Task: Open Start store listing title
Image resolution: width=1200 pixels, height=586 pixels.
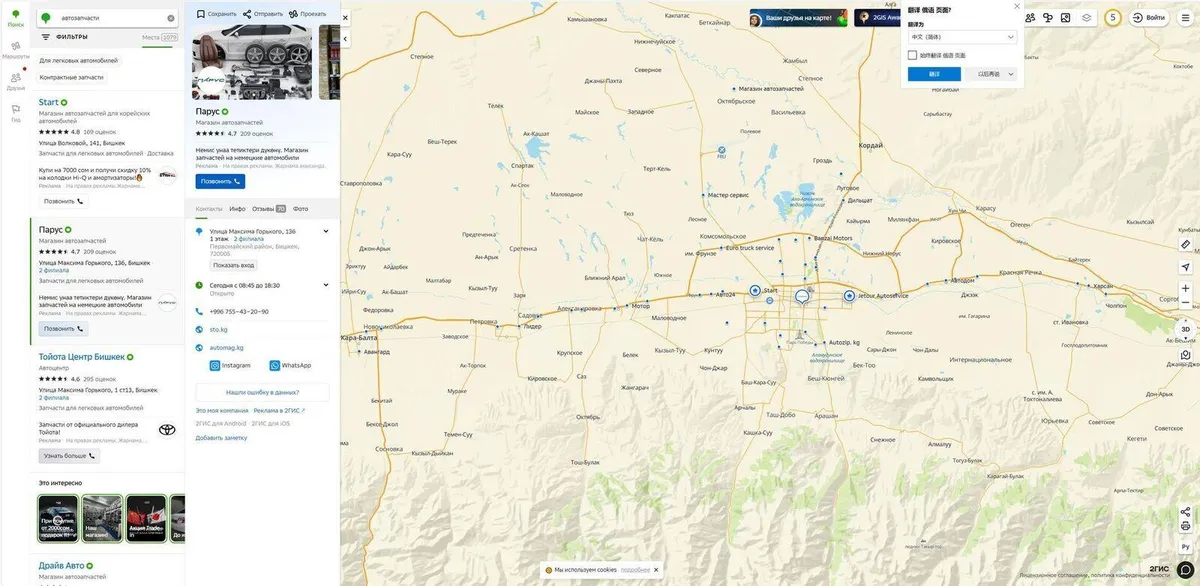Action: (49, 102)
